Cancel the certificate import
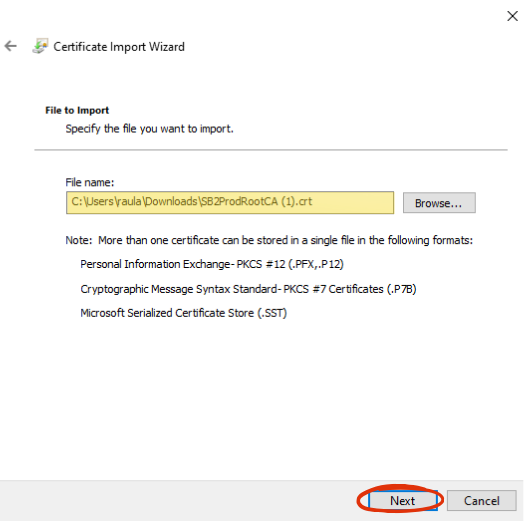The width and height of the screenshot is (524, 521). point(482,500)
